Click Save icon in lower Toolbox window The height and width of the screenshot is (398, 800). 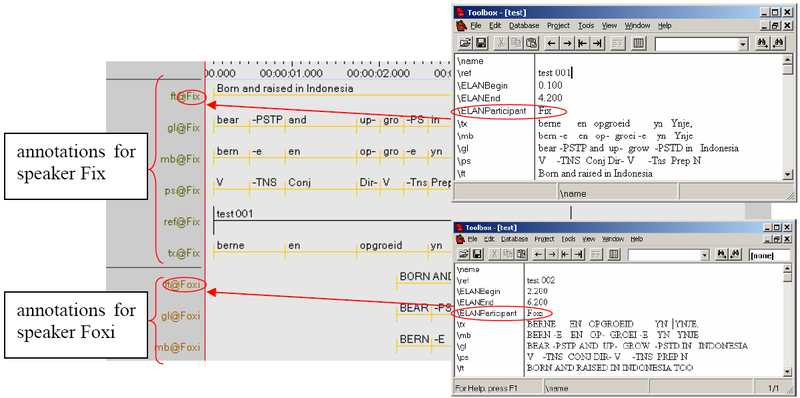477,254
